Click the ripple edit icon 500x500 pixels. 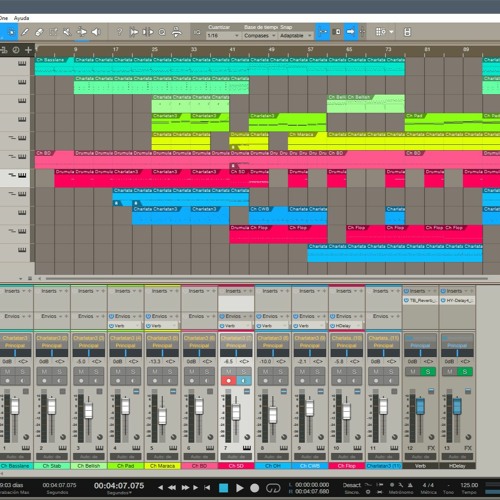pyautogui.click(x=337, y=32)
